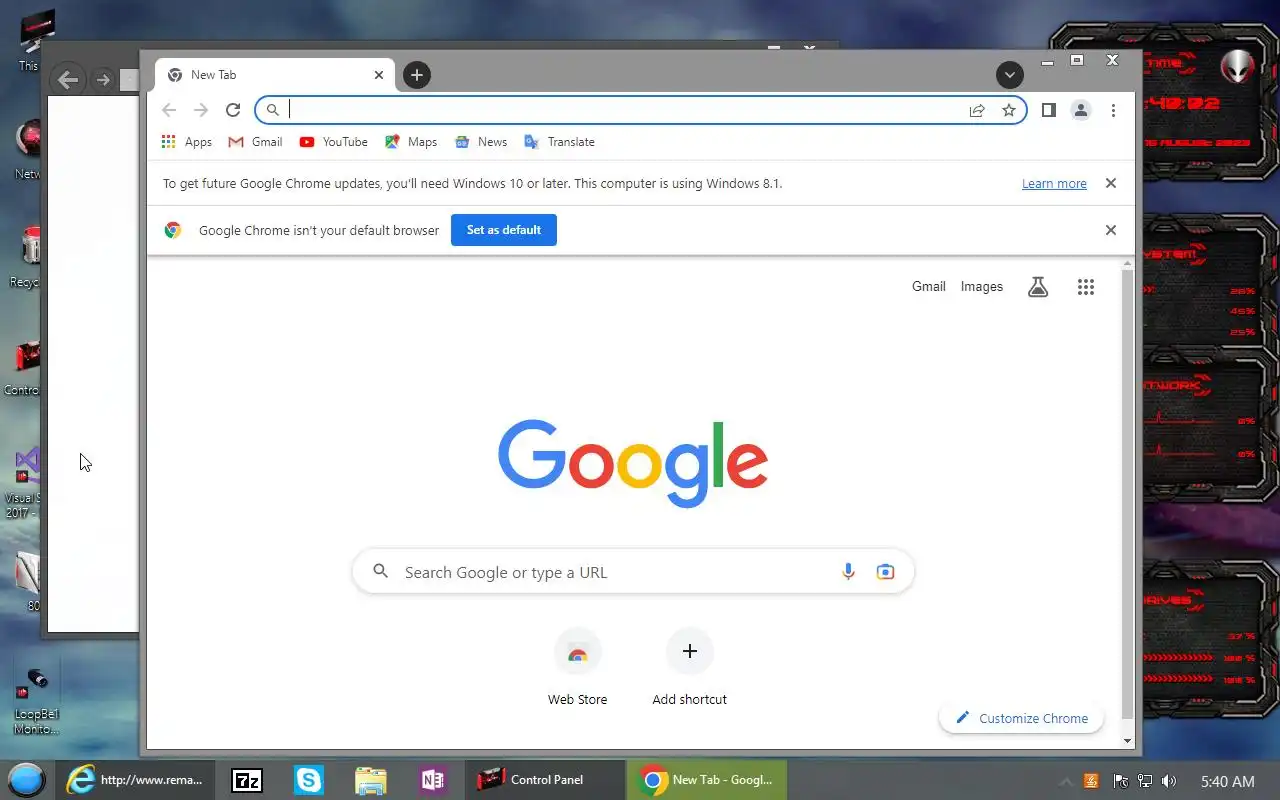This screenshot has height=800, width=1280.
Task: Open the Chrome side panel icon
Action: [1048, 110]
